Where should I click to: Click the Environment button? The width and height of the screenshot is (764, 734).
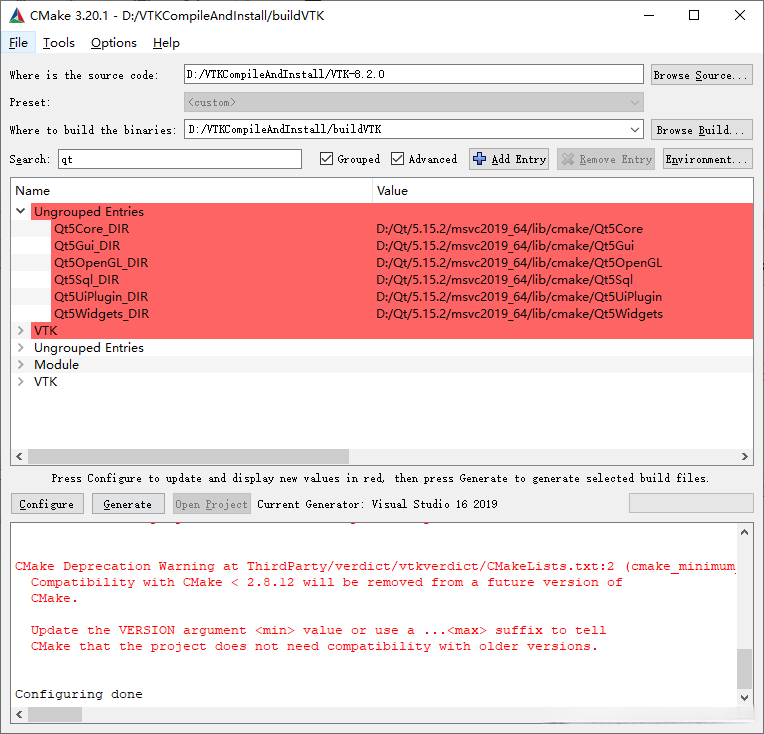pos(707,159)
